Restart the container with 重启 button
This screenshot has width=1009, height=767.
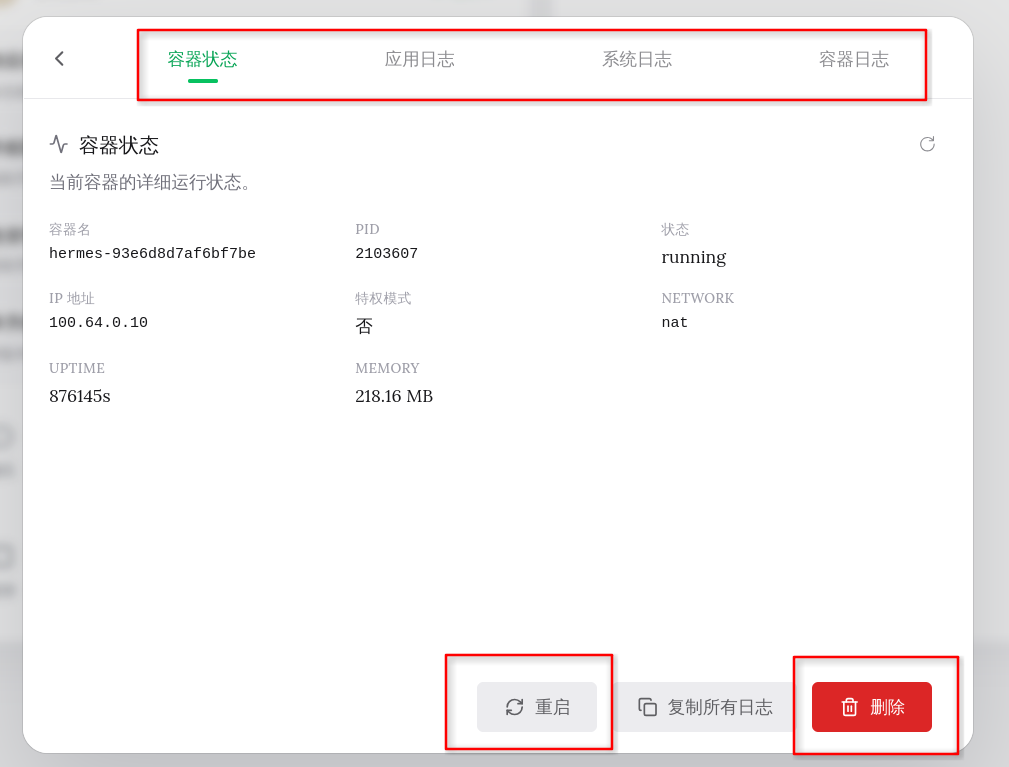pos(537,707)
